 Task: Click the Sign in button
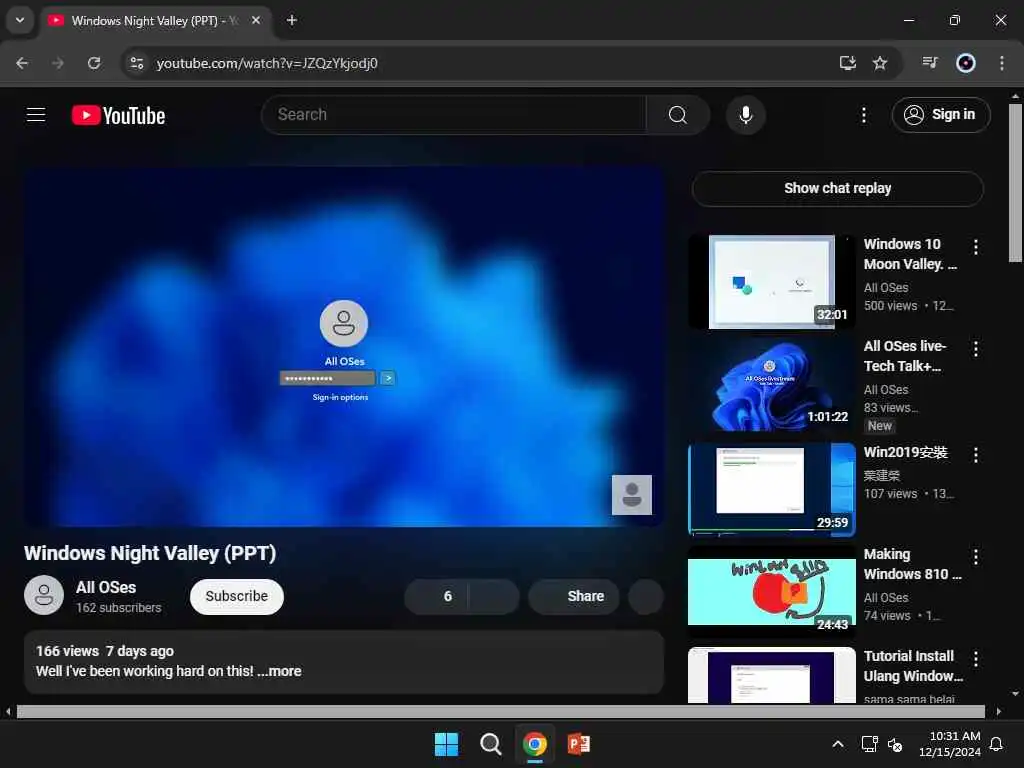coord(940,115)
